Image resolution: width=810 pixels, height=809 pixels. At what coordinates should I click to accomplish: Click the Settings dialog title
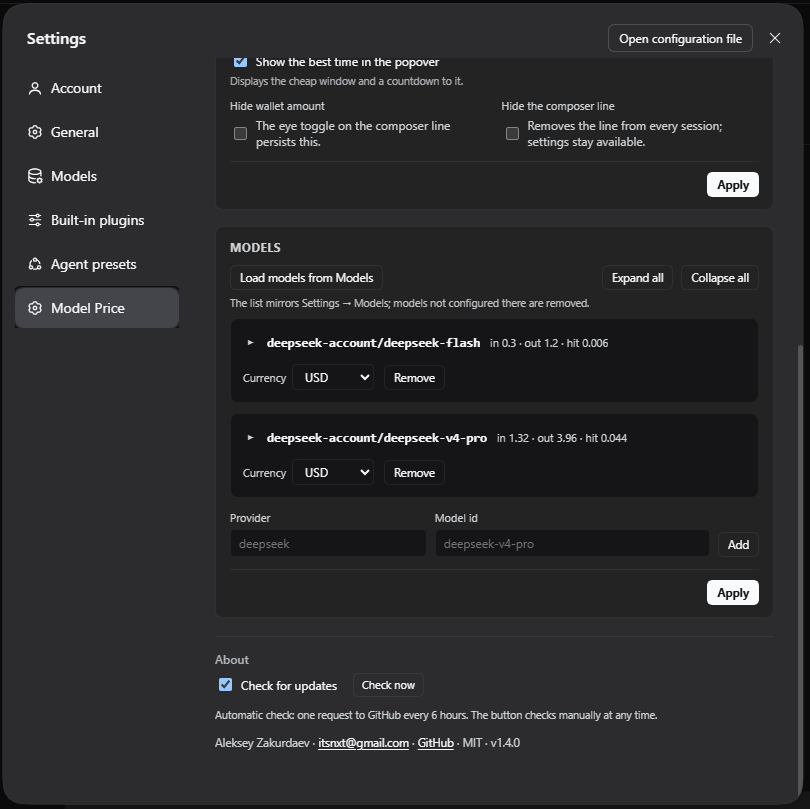tap(56, 39)
